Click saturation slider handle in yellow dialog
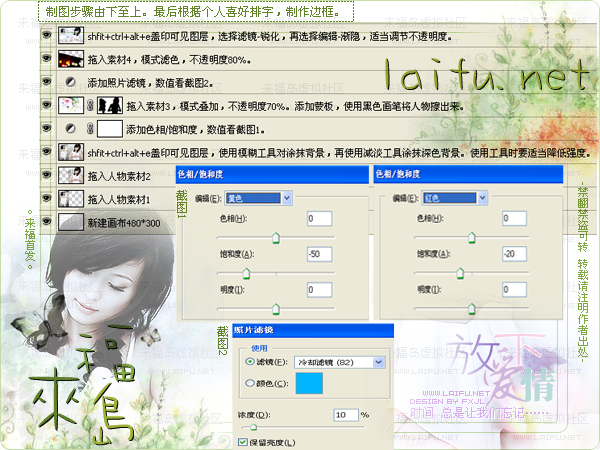 246,273
